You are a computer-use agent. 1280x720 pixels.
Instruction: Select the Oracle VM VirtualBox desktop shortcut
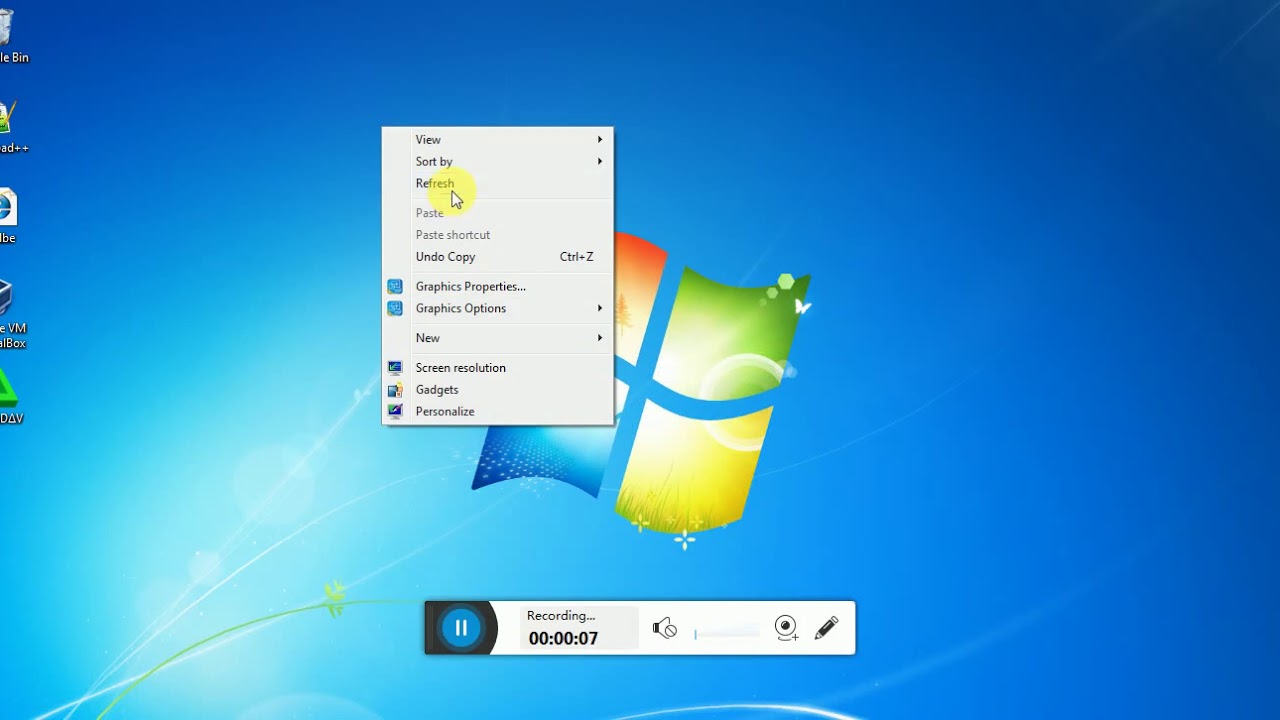[x=10, y=314]
